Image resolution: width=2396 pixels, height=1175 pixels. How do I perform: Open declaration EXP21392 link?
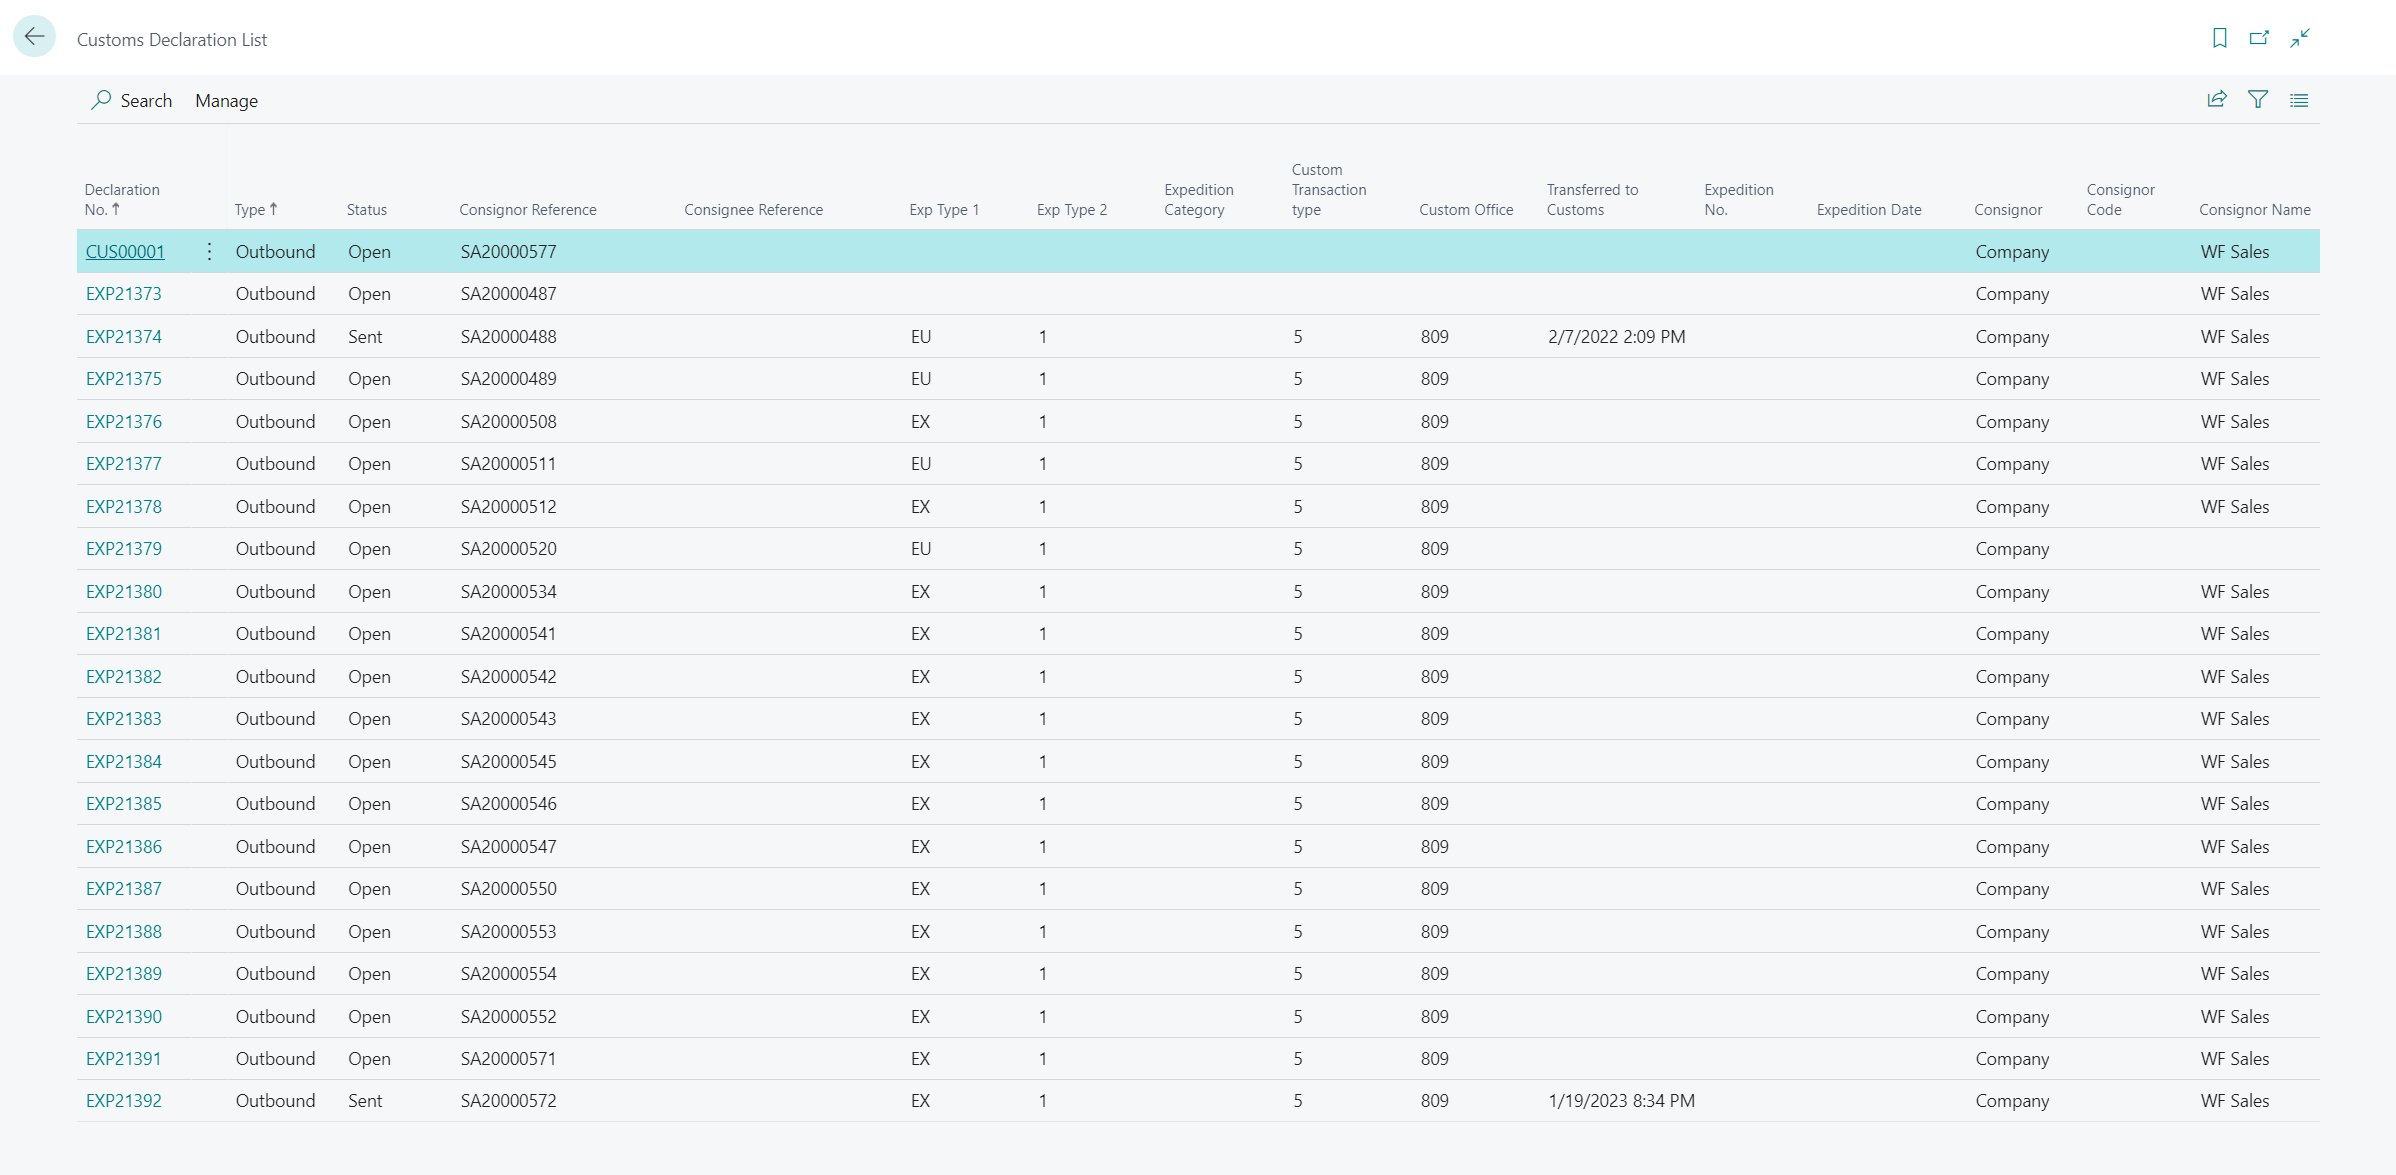[x=123, y=1101]
